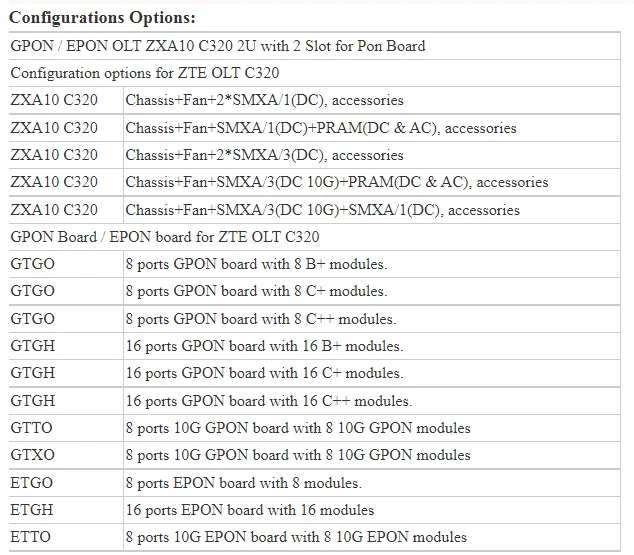Select the Chassis+Fan+2*SMXA/3(DC) description cell
This screenshot has height=555, width=634.
click(x=264, y=155)
